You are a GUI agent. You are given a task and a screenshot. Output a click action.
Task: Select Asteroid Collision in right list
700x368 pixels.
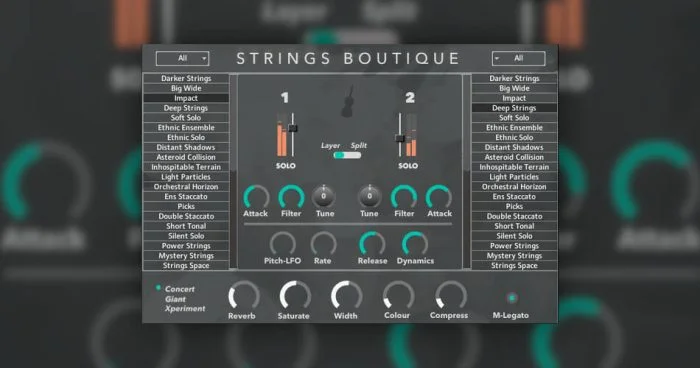point(514,157)
